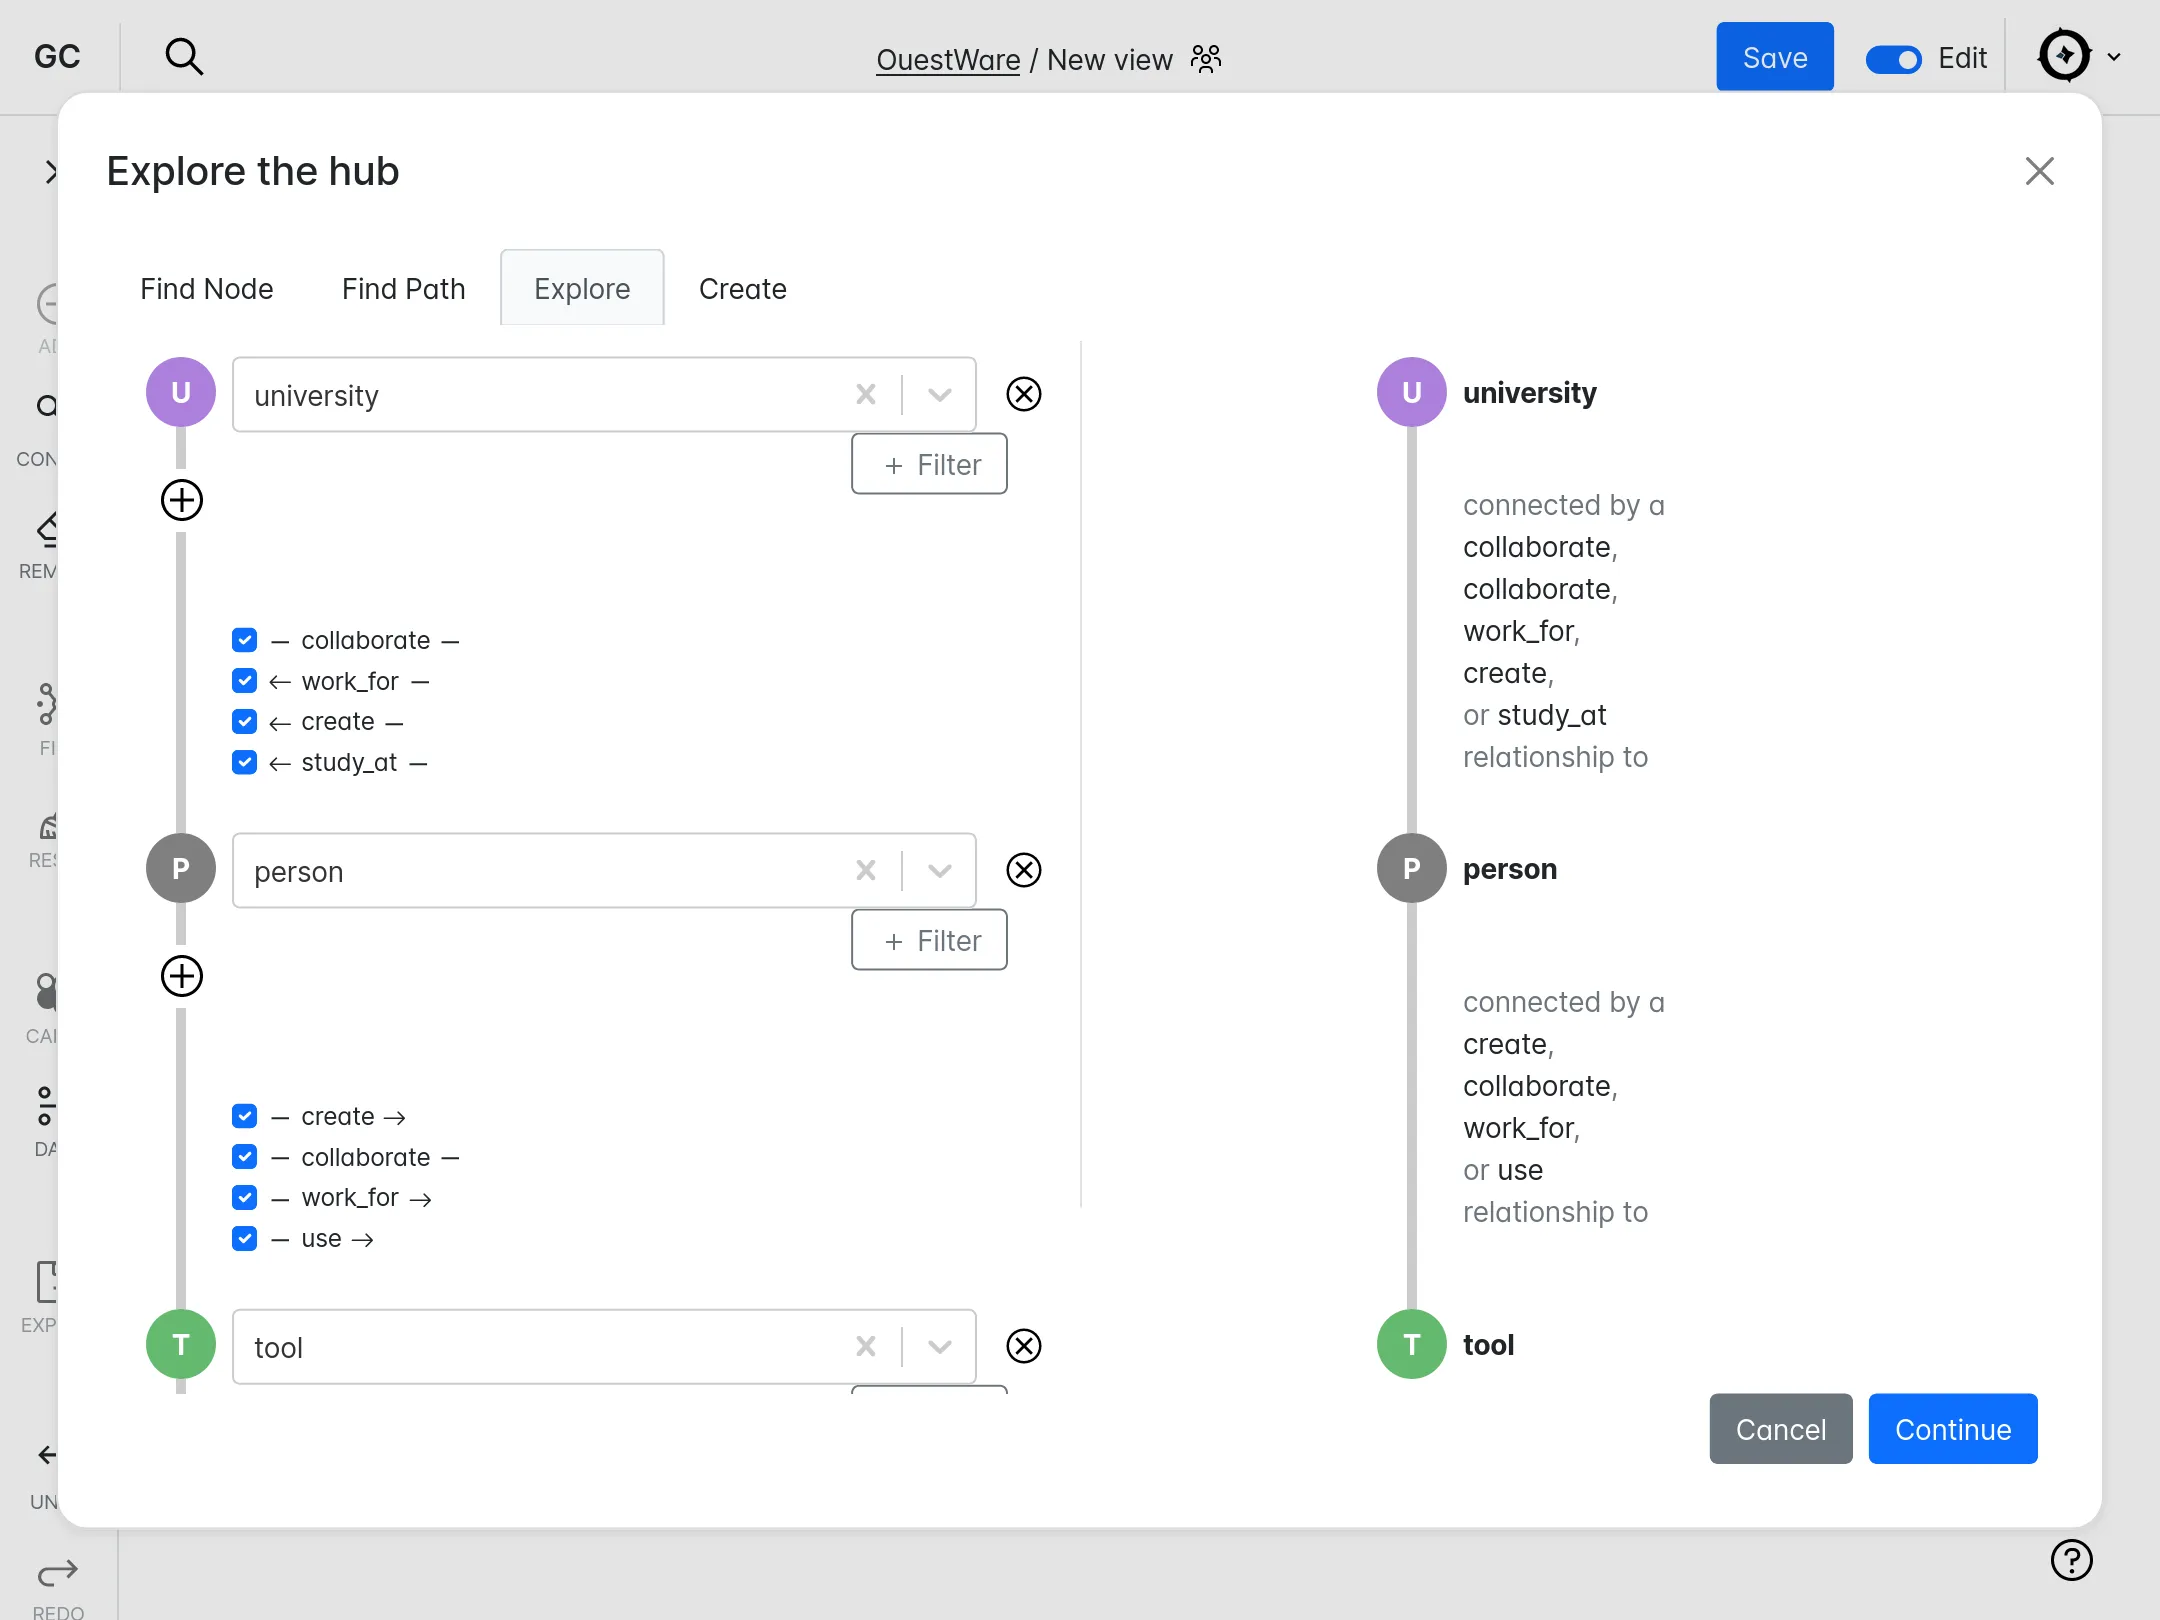
Task: Uncheck the study_at relationship checkbox
Action: [244, 763]
